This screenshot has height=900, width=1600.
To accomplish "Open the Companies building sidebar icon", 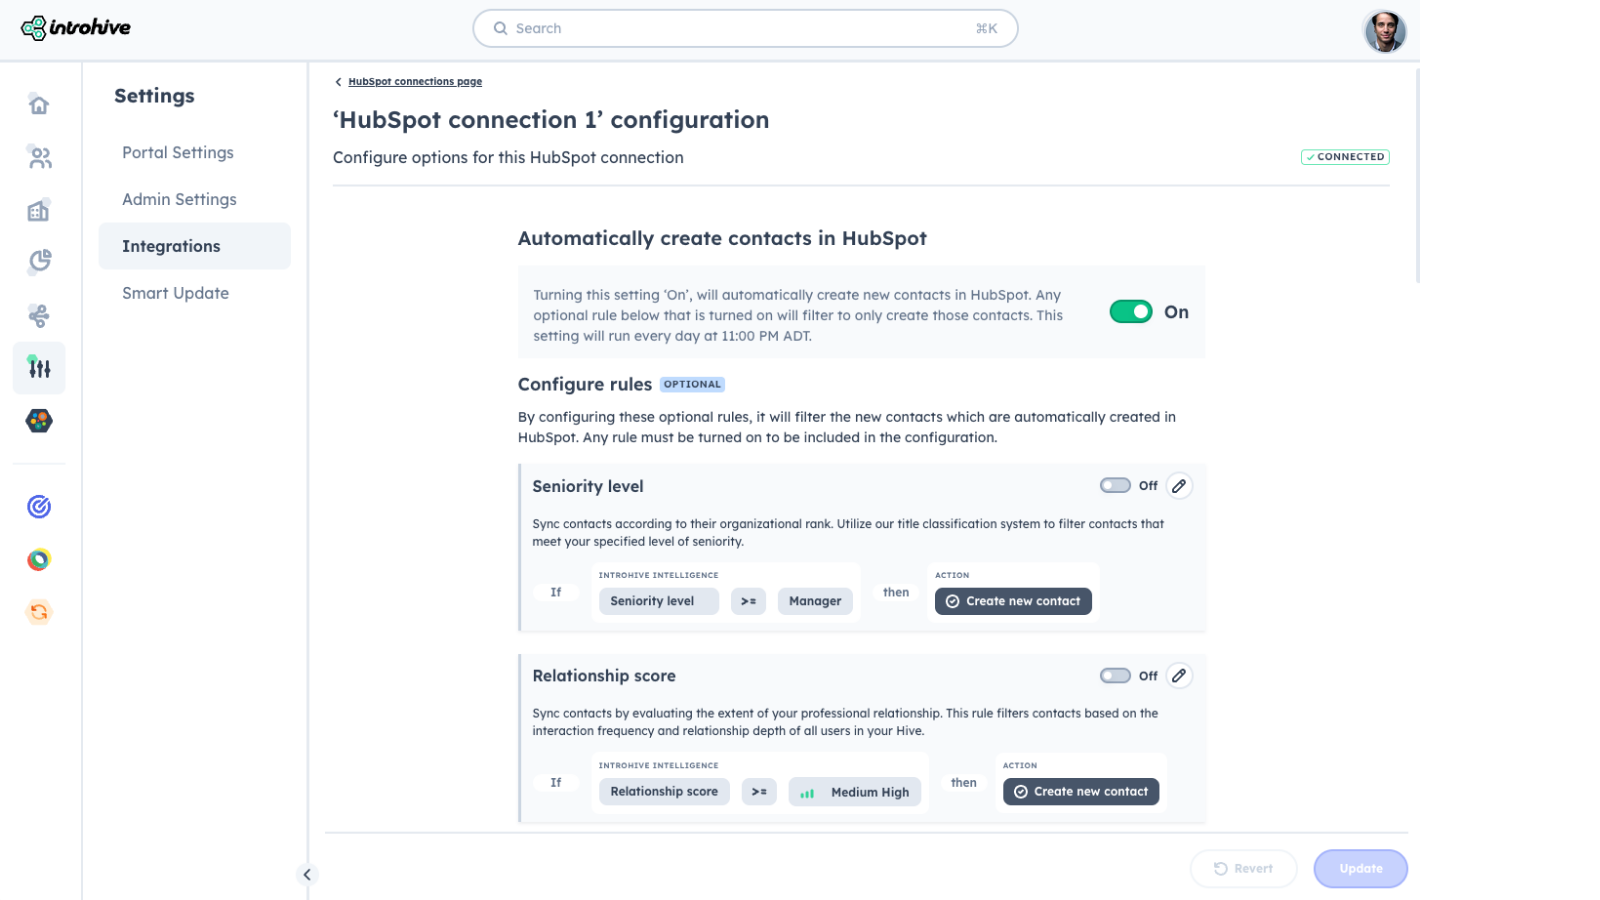I will pos(39,210).
